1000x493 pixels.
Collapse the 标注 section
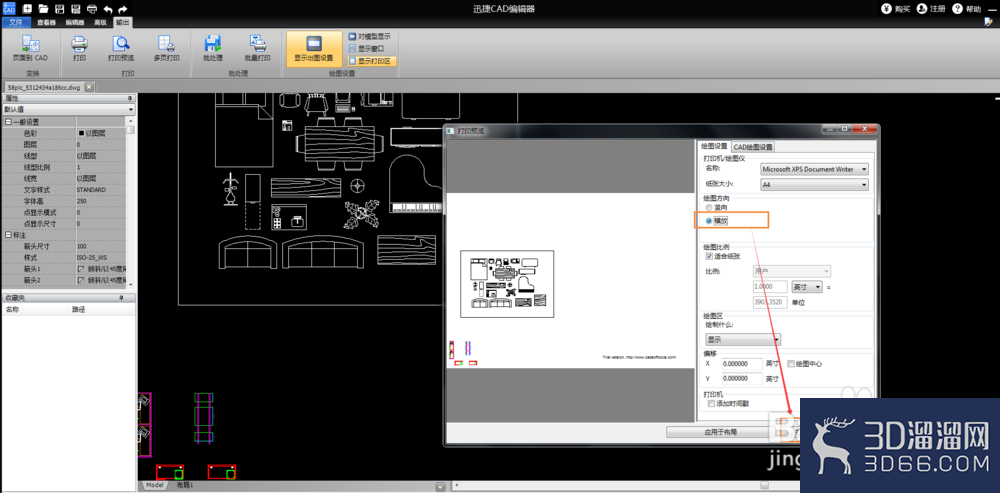pyautogui.click(x=8, y=235)
